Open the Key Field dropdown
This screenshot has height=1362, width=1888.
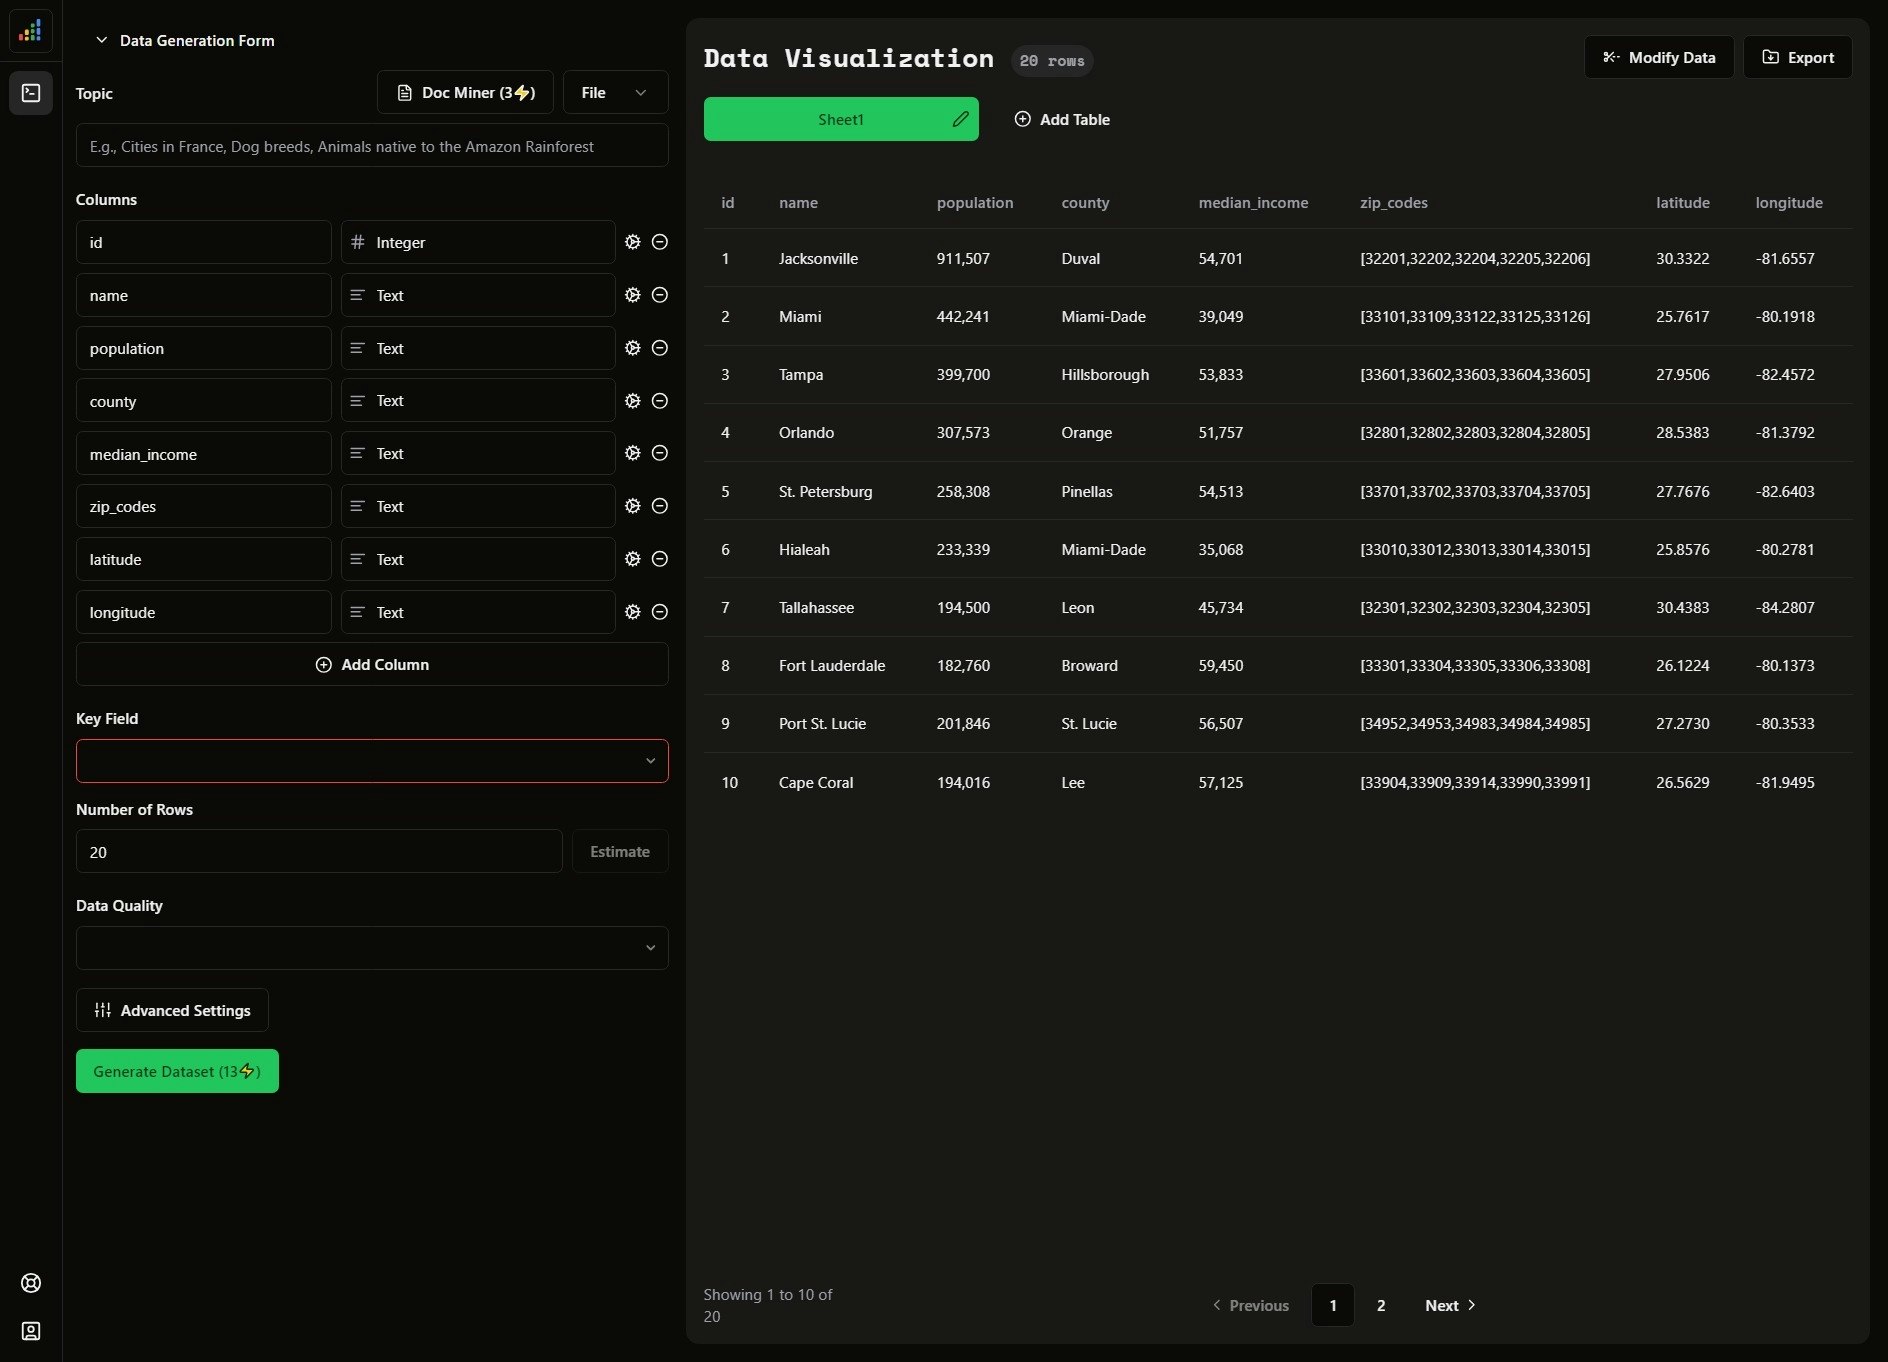[372, 761]
